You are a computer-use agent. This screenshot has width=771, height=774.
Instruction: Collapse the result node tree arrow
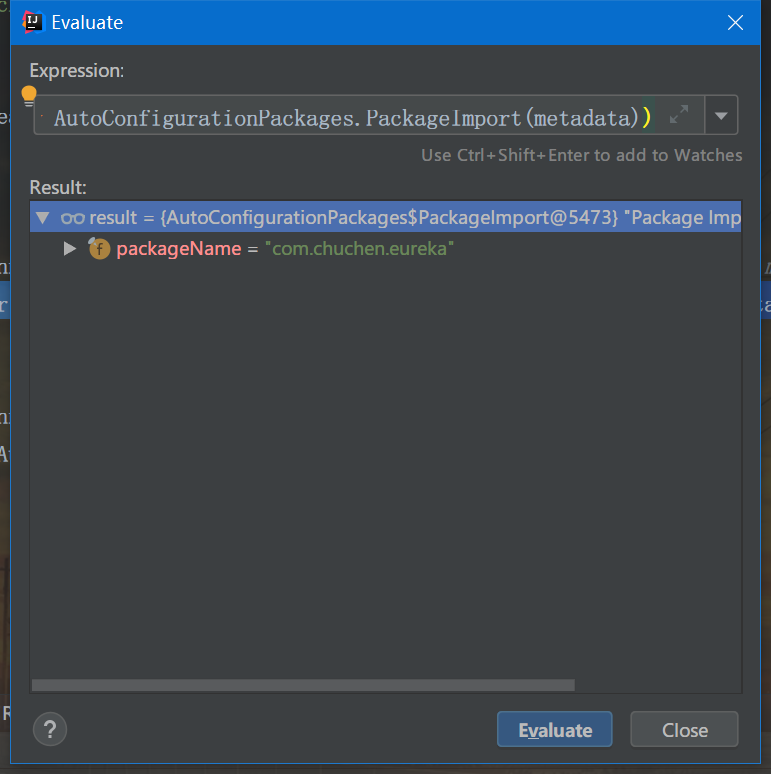42,218
